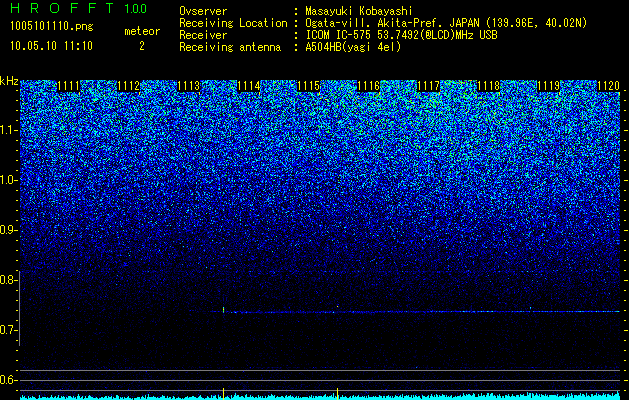The width and height of the screenshot is (629, 400).
Task: Click the 0.6 kHz axis label
Action: [x=8, y=380]
